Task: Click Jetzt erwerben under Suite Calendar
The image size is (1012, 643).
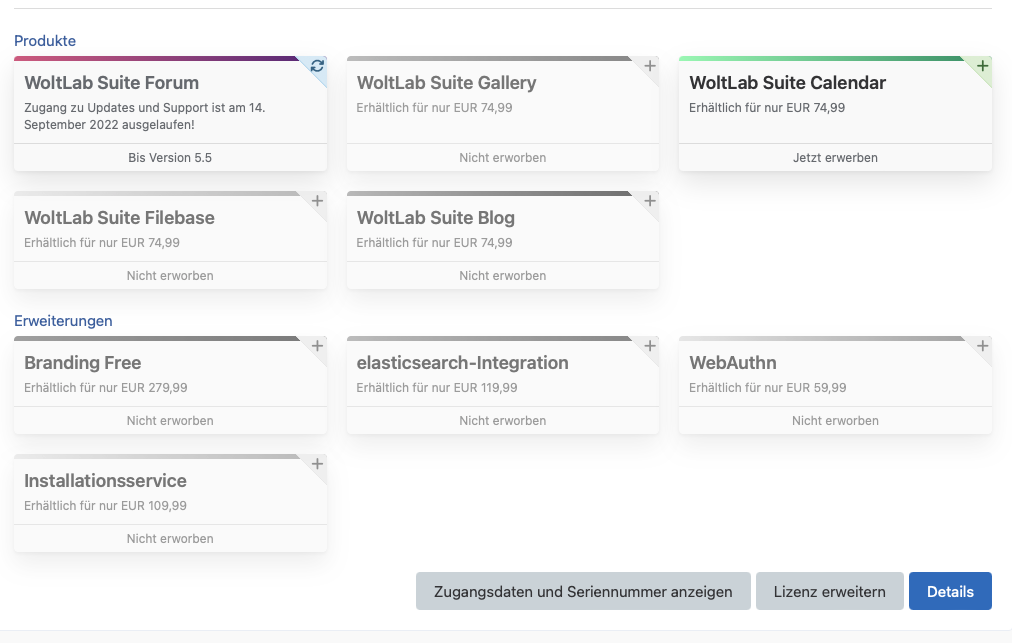Action: (x=835, y=157)
